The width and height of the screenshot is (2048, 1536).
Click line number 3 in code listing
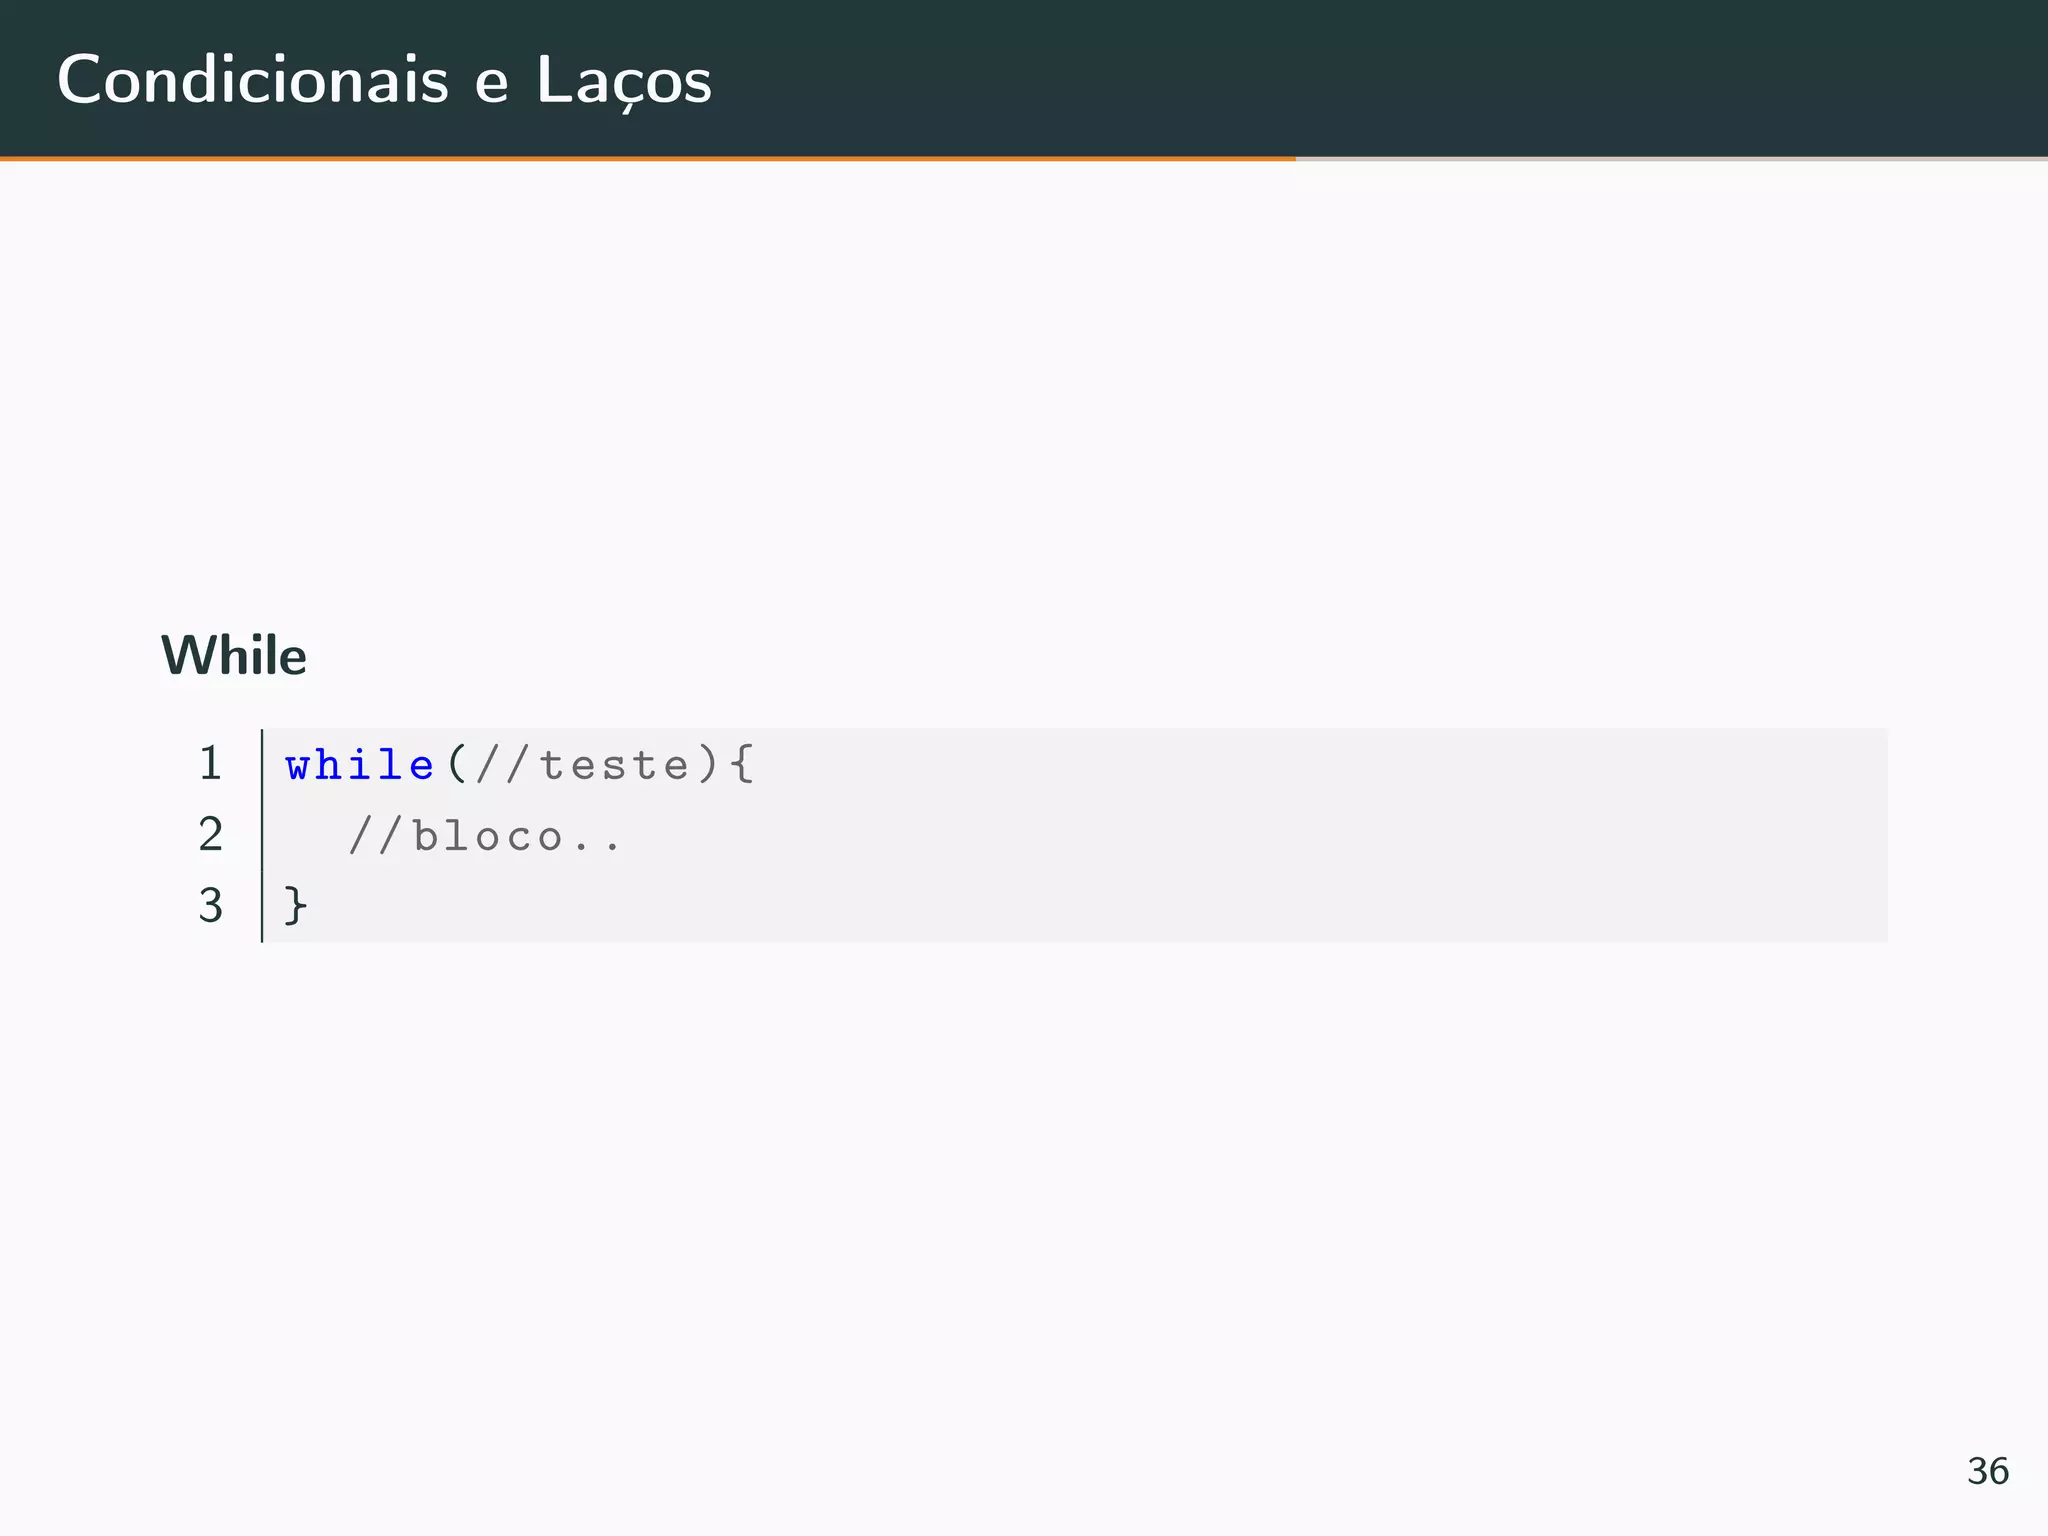coord(210,906)
